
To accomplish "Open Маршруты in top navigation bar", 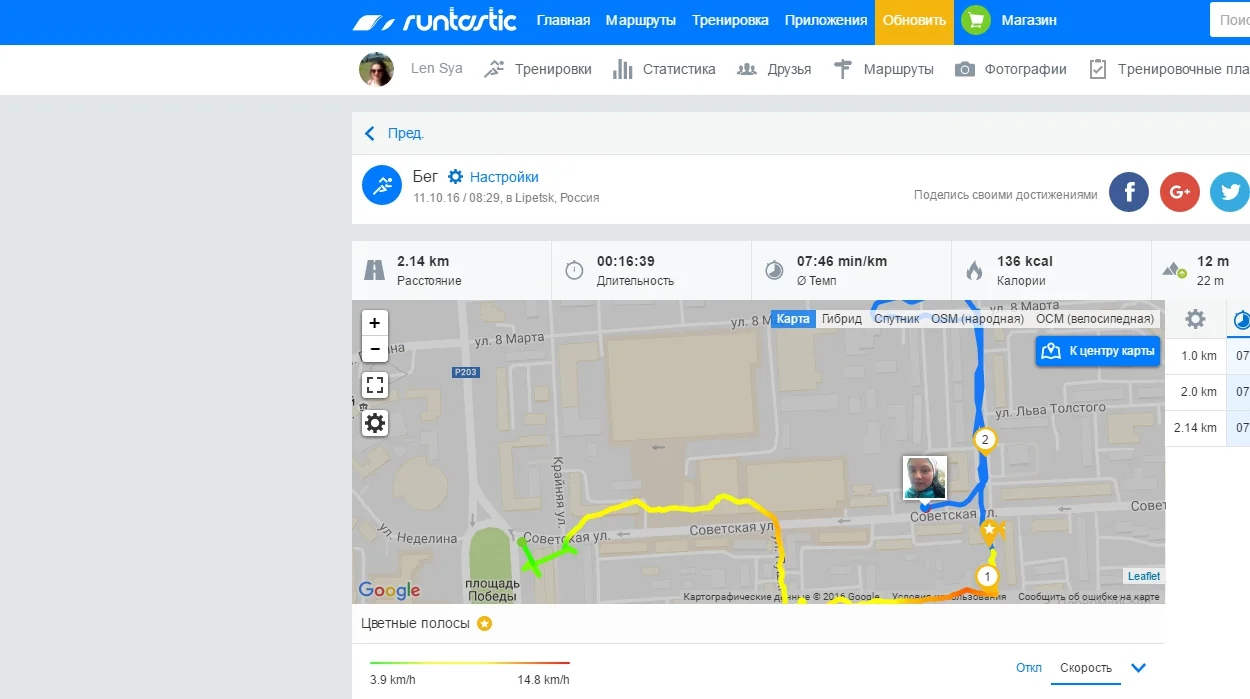I will (641, 21).
